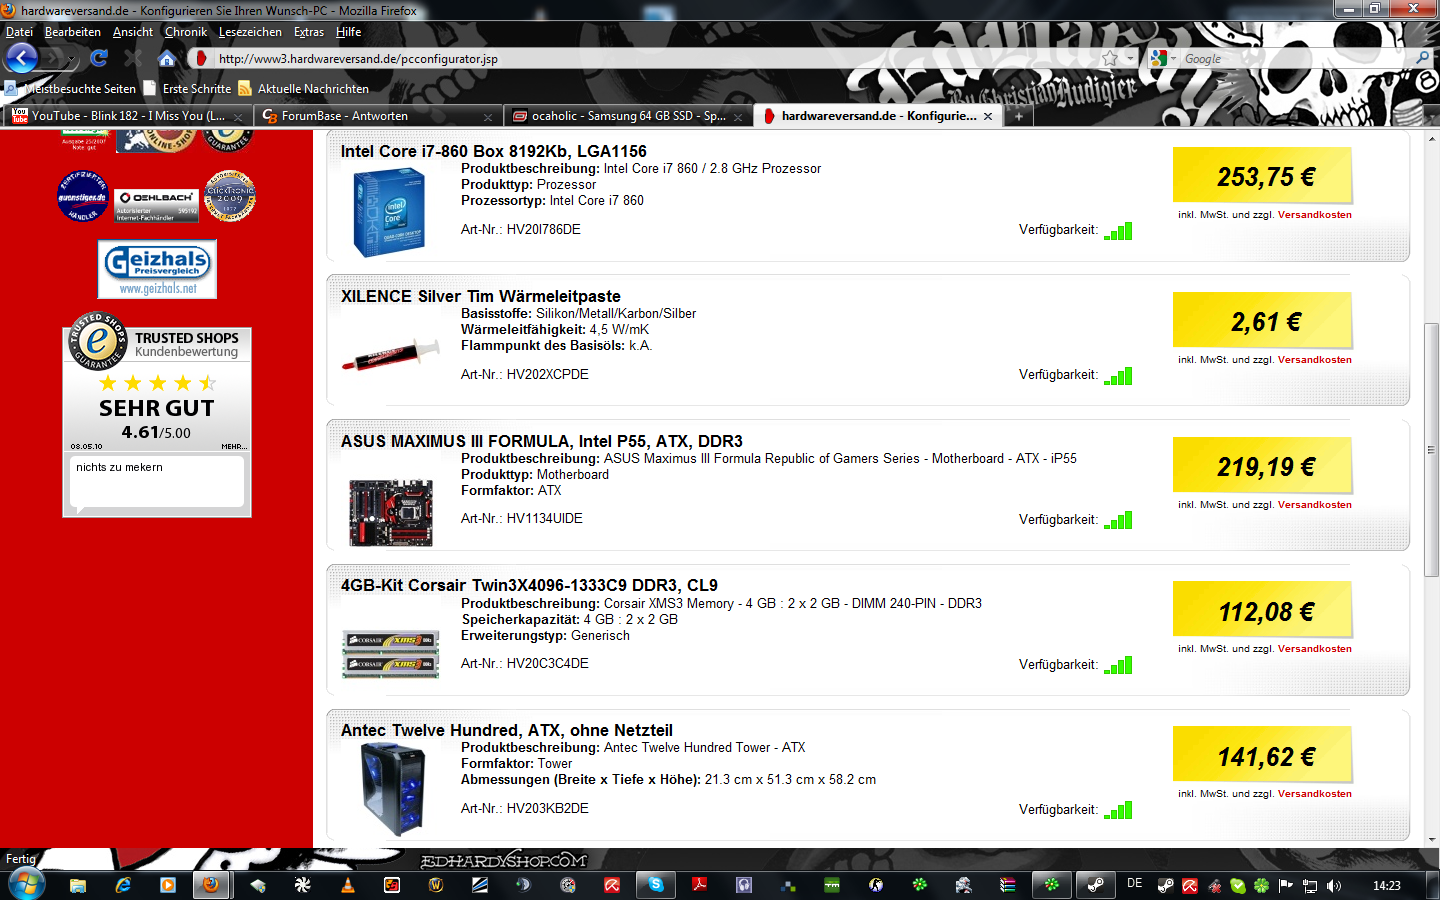The width and height of the screenshot is (1440, 900).
Task: Click the page vertical scrollbar thumb
Action: click(1431, 448)
